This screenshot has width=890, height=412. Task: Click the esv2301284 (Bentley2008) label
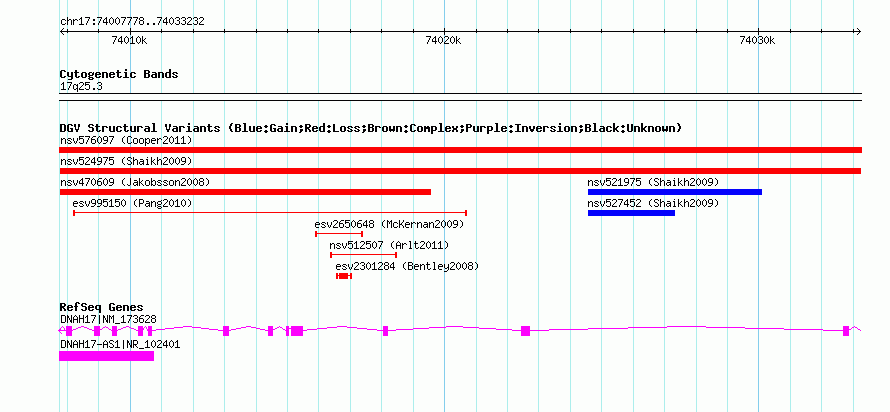tap(408, 266)
